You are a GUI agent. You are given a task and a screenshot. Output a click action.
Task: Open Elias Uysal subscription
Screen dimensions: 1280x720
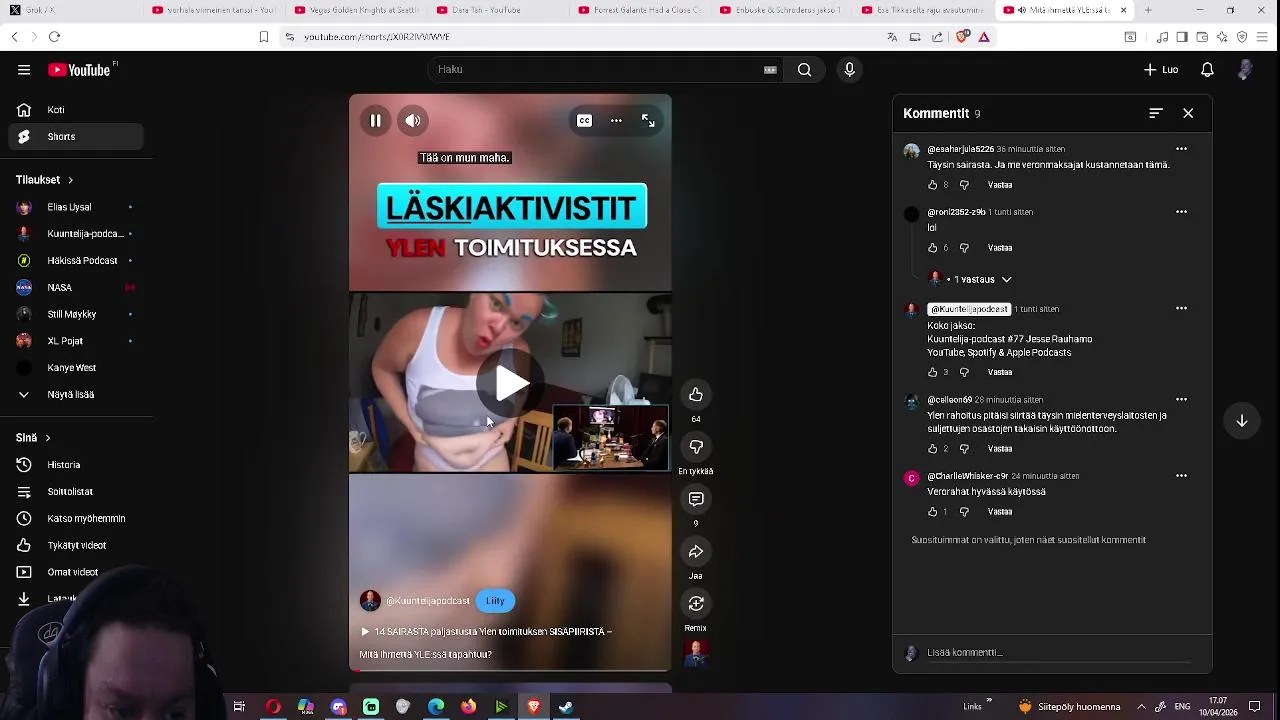[76, 207]
